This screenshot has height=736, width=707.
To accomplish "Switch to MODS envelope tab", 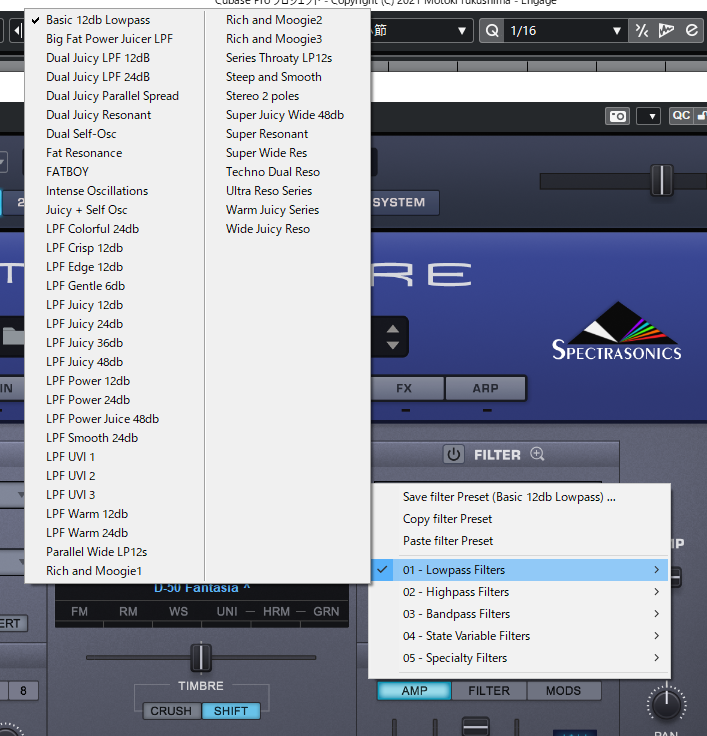I will [x=563, y=691].
